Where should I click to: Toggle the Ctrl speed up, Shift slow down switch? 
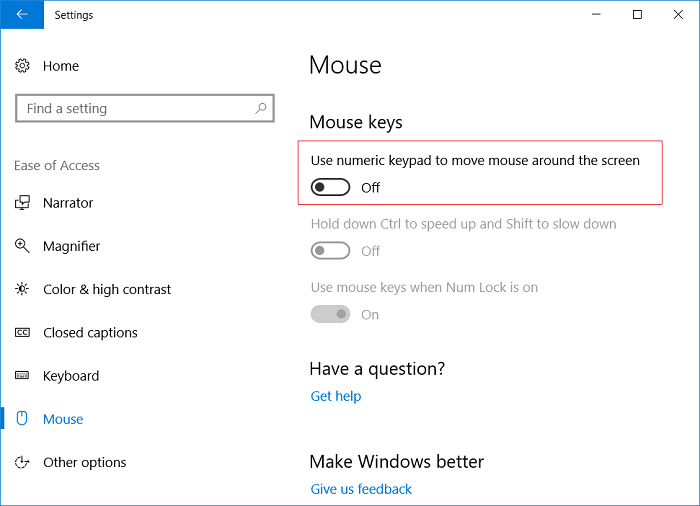pyautogui.click(x=331, y=251)
